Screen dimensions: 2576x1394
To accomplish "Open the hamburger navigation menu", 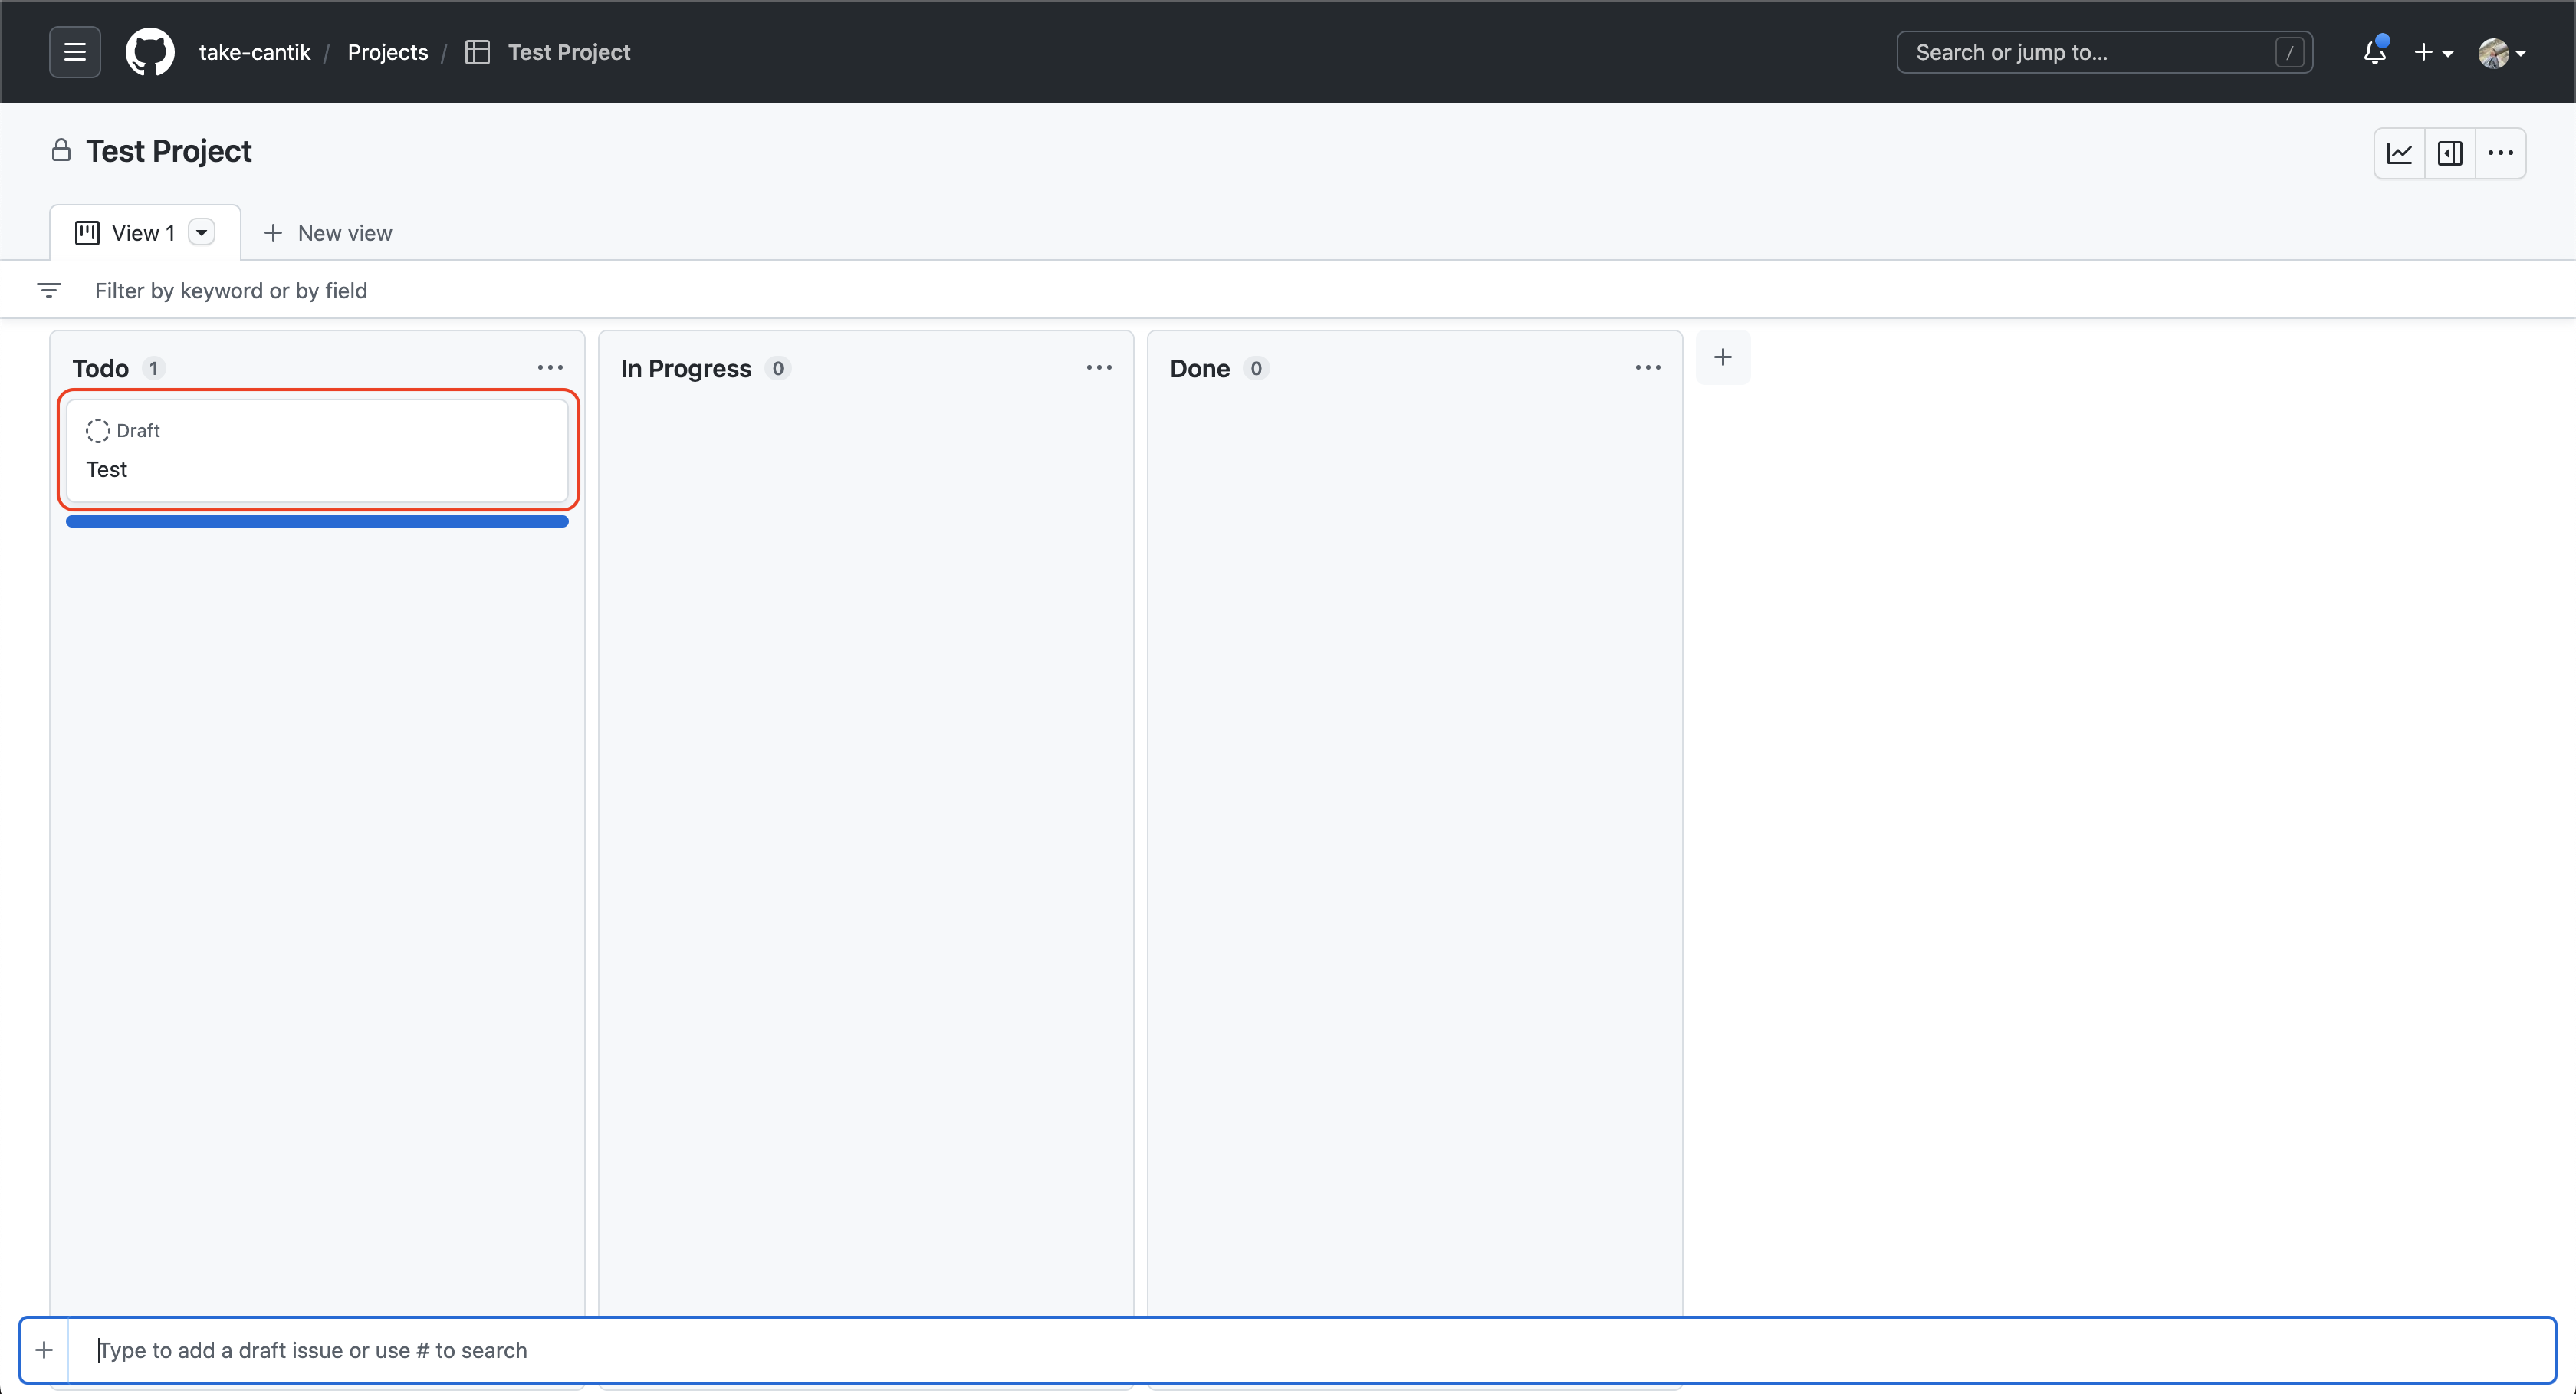I will pyautogui.click(x=75, y=52).
